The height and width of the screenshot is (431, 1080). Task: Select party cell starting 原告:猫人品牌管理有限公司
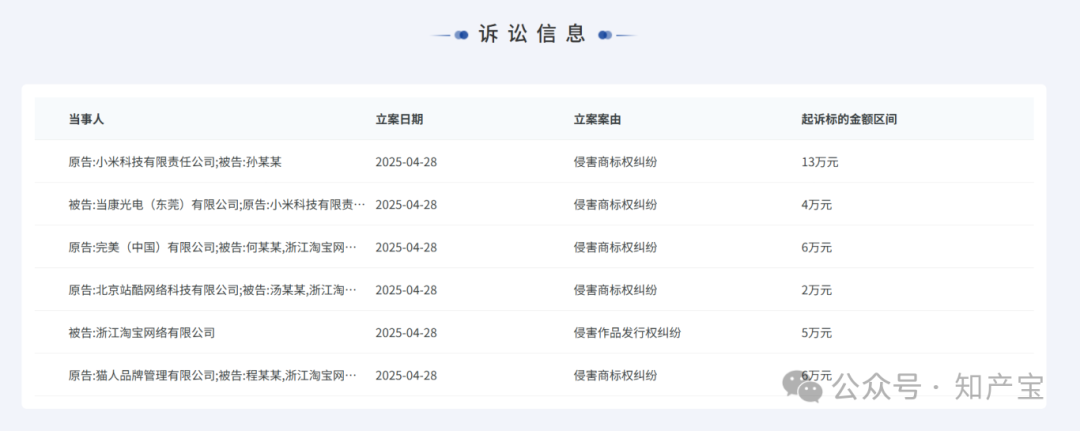pos(213,376)
